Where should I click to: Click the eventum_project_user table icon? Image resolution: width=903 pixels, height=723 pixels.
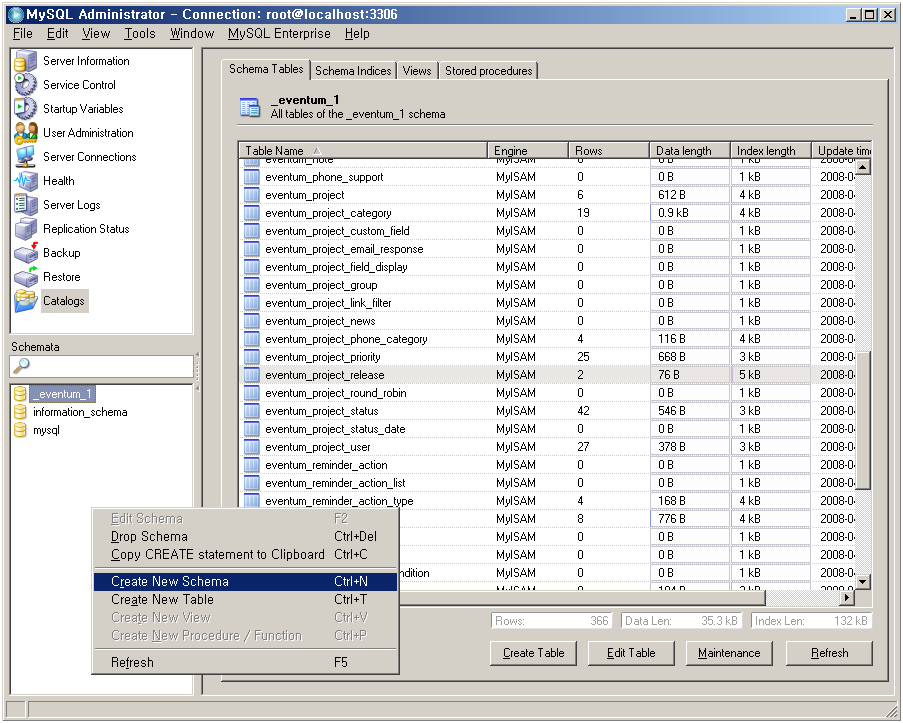pos(251,446)
